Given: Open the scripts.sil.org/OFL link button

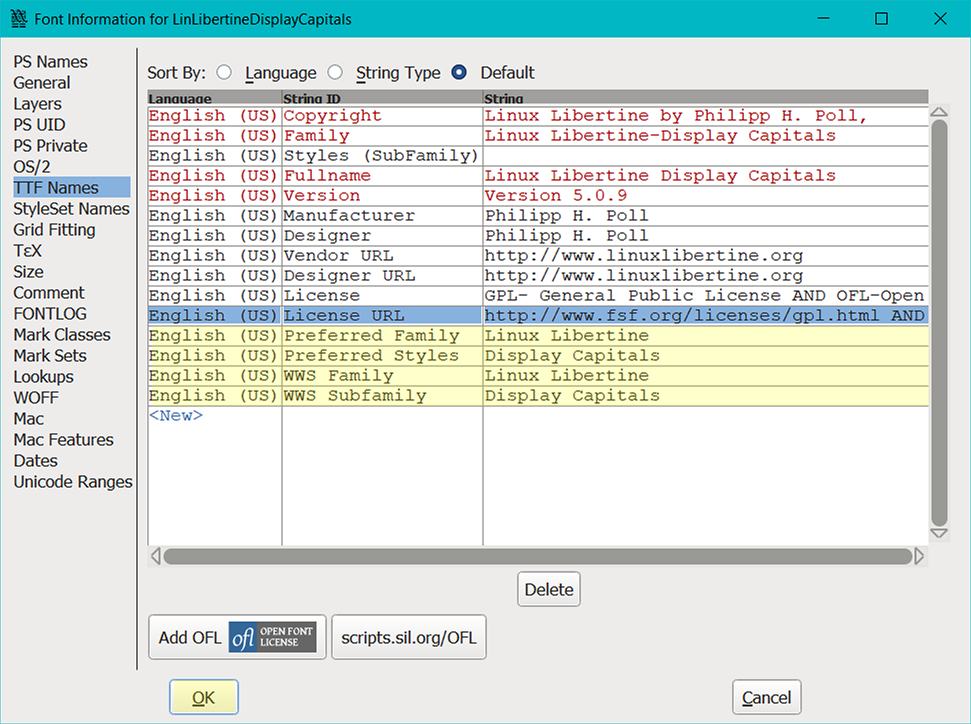Looking at the screenshot, I should (409, 637).
